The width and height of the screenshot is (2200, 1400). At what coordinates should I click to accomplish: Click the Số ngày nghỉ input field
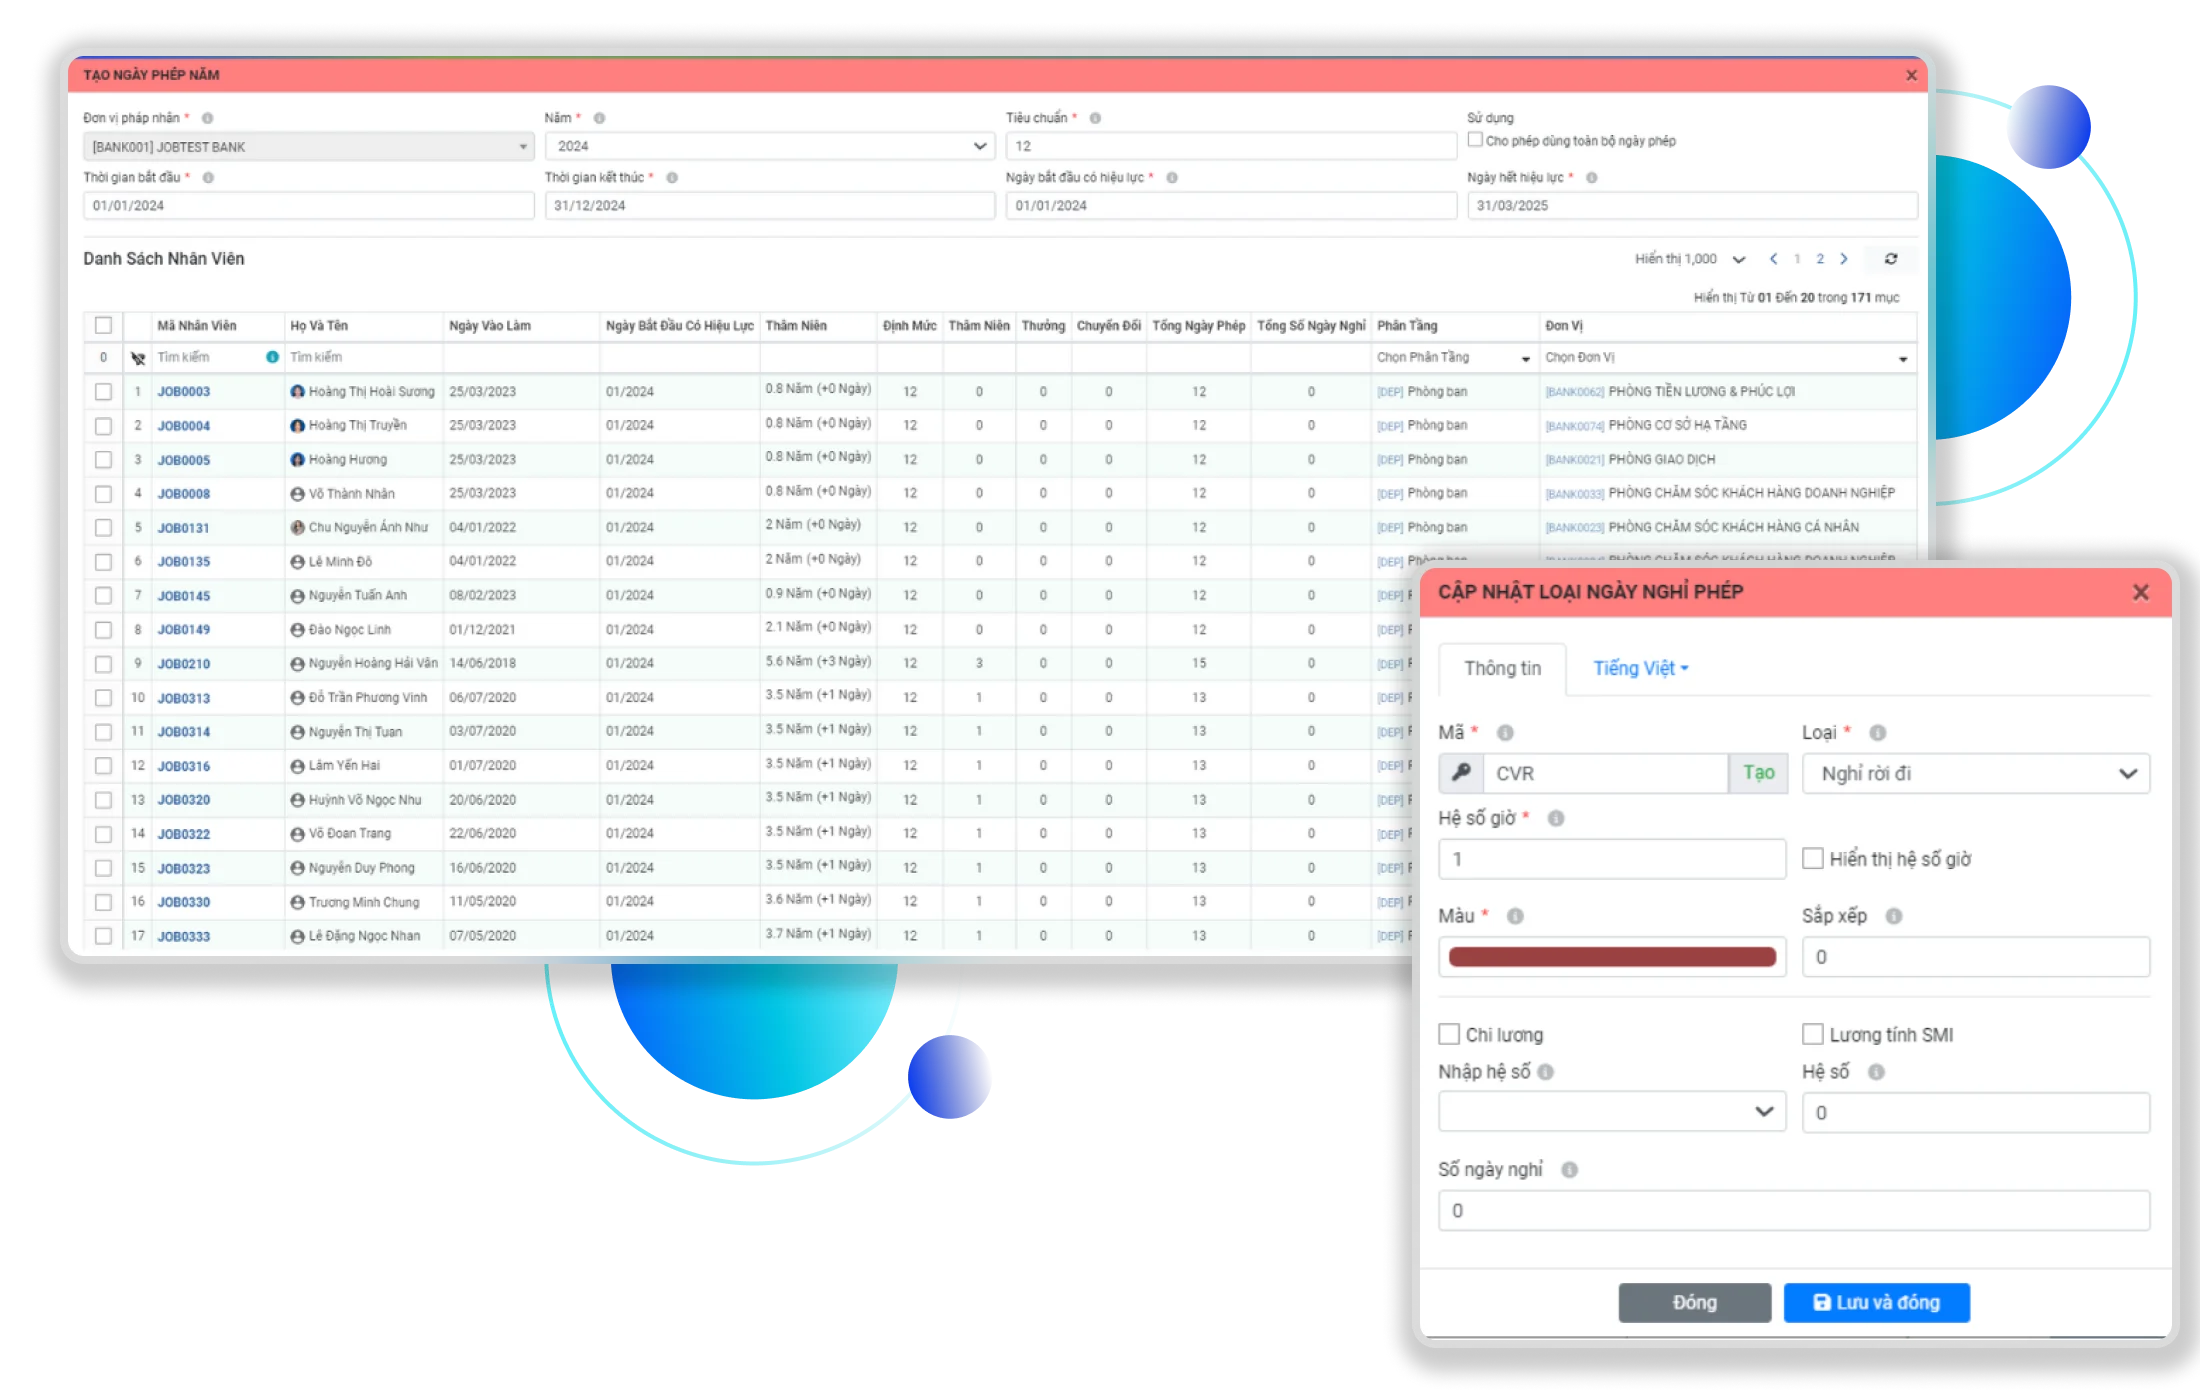coord(1794,1211)
